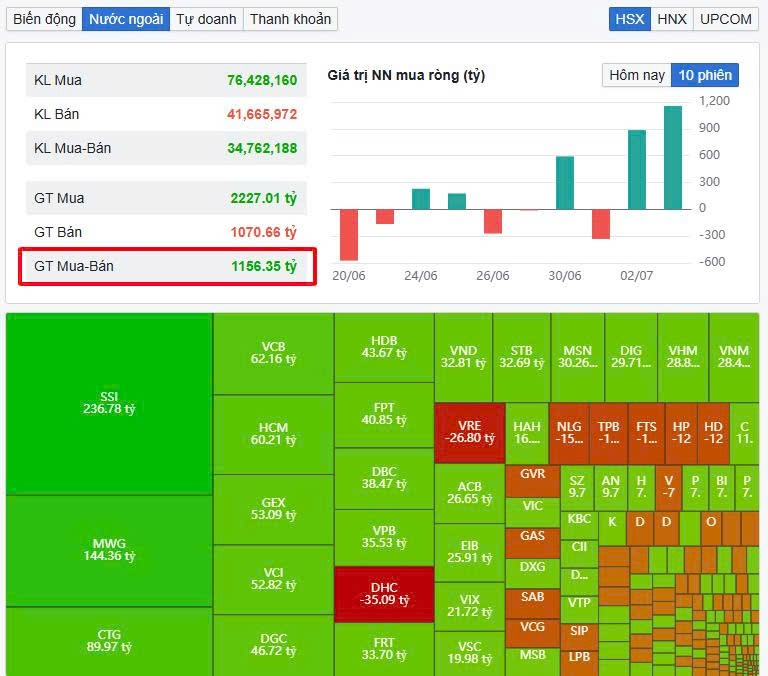Viewport: 768px width, 676px height.
Task: Select the HSX exchange button
Action: (630, 19)
